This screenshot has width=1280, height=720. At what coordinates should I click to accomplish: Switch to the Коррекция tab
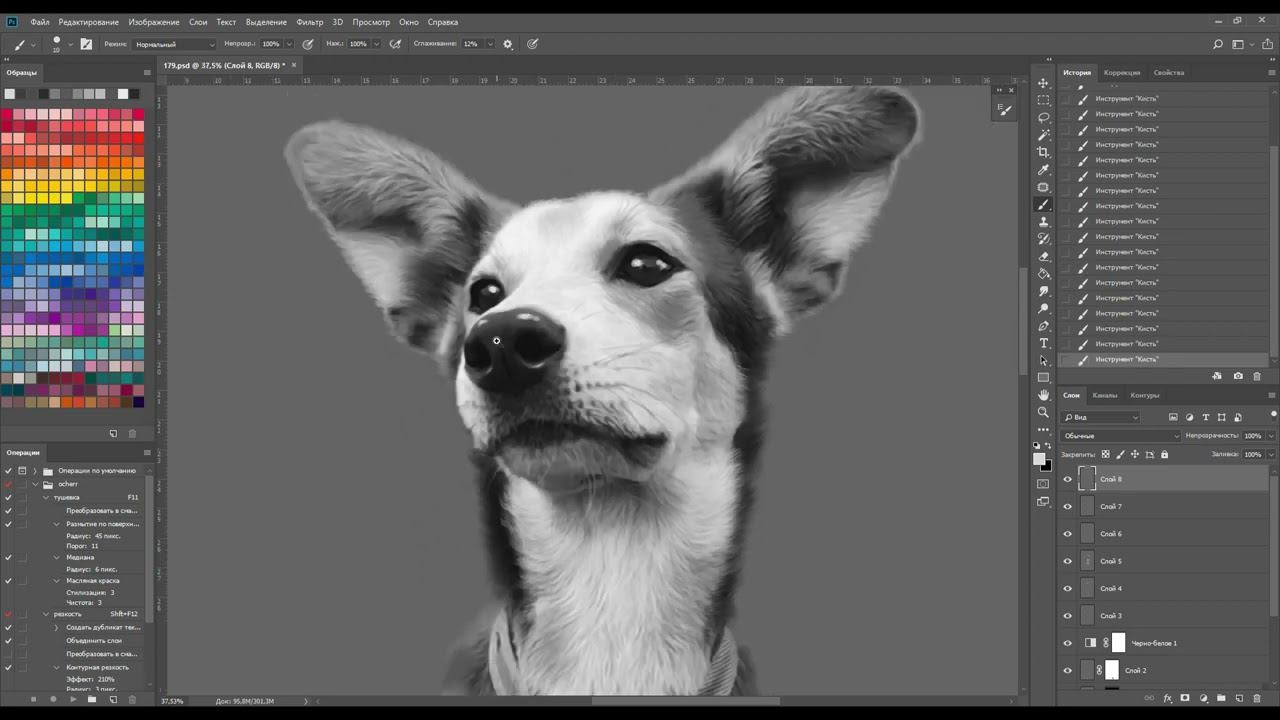coord(1122,73)
